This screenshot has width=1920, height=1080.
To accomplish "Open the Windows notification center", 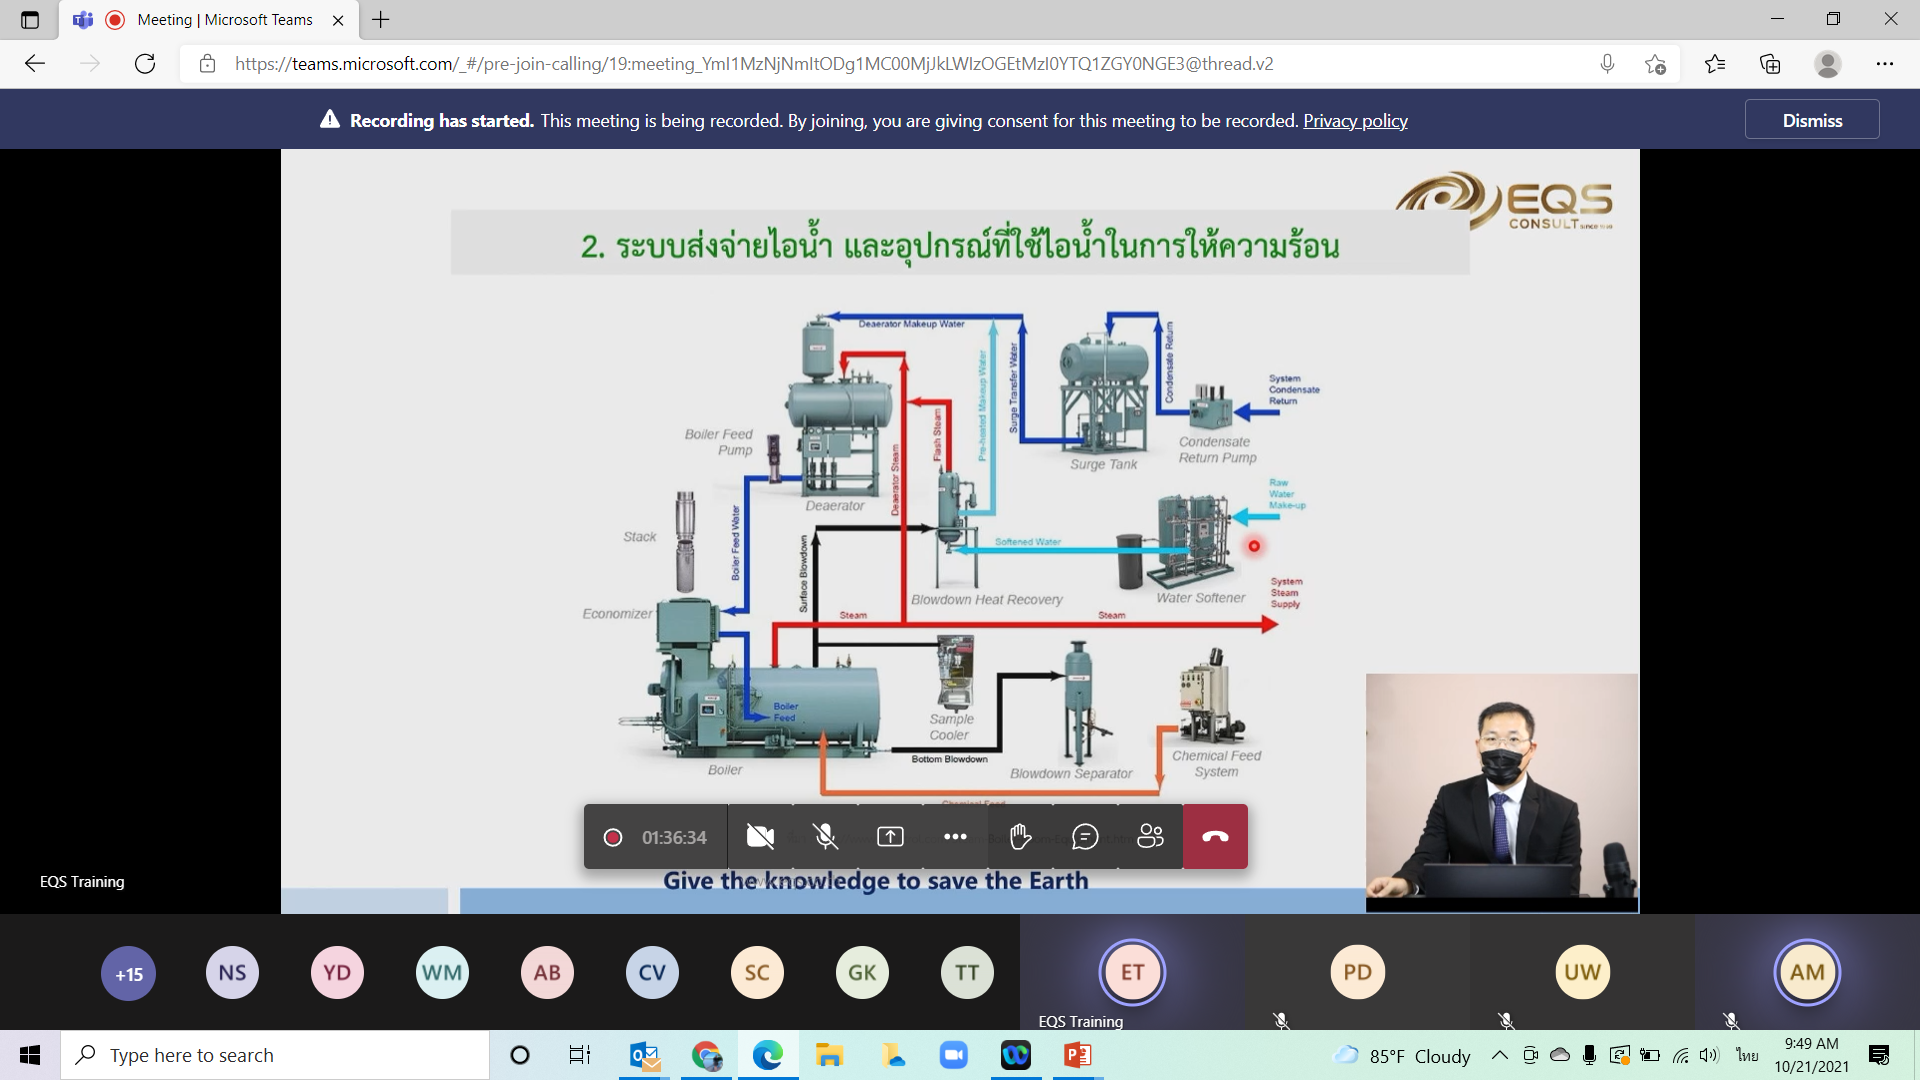I will (x=1880, y=1055).
